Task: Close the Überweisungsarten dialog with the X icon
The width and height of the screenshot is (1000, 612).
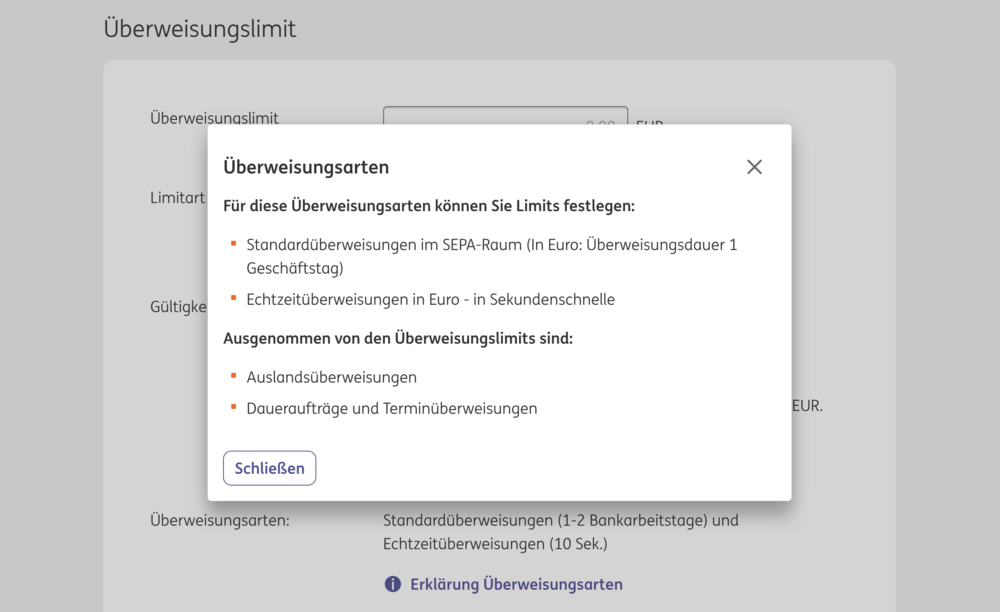Action: tap(754, 167)
